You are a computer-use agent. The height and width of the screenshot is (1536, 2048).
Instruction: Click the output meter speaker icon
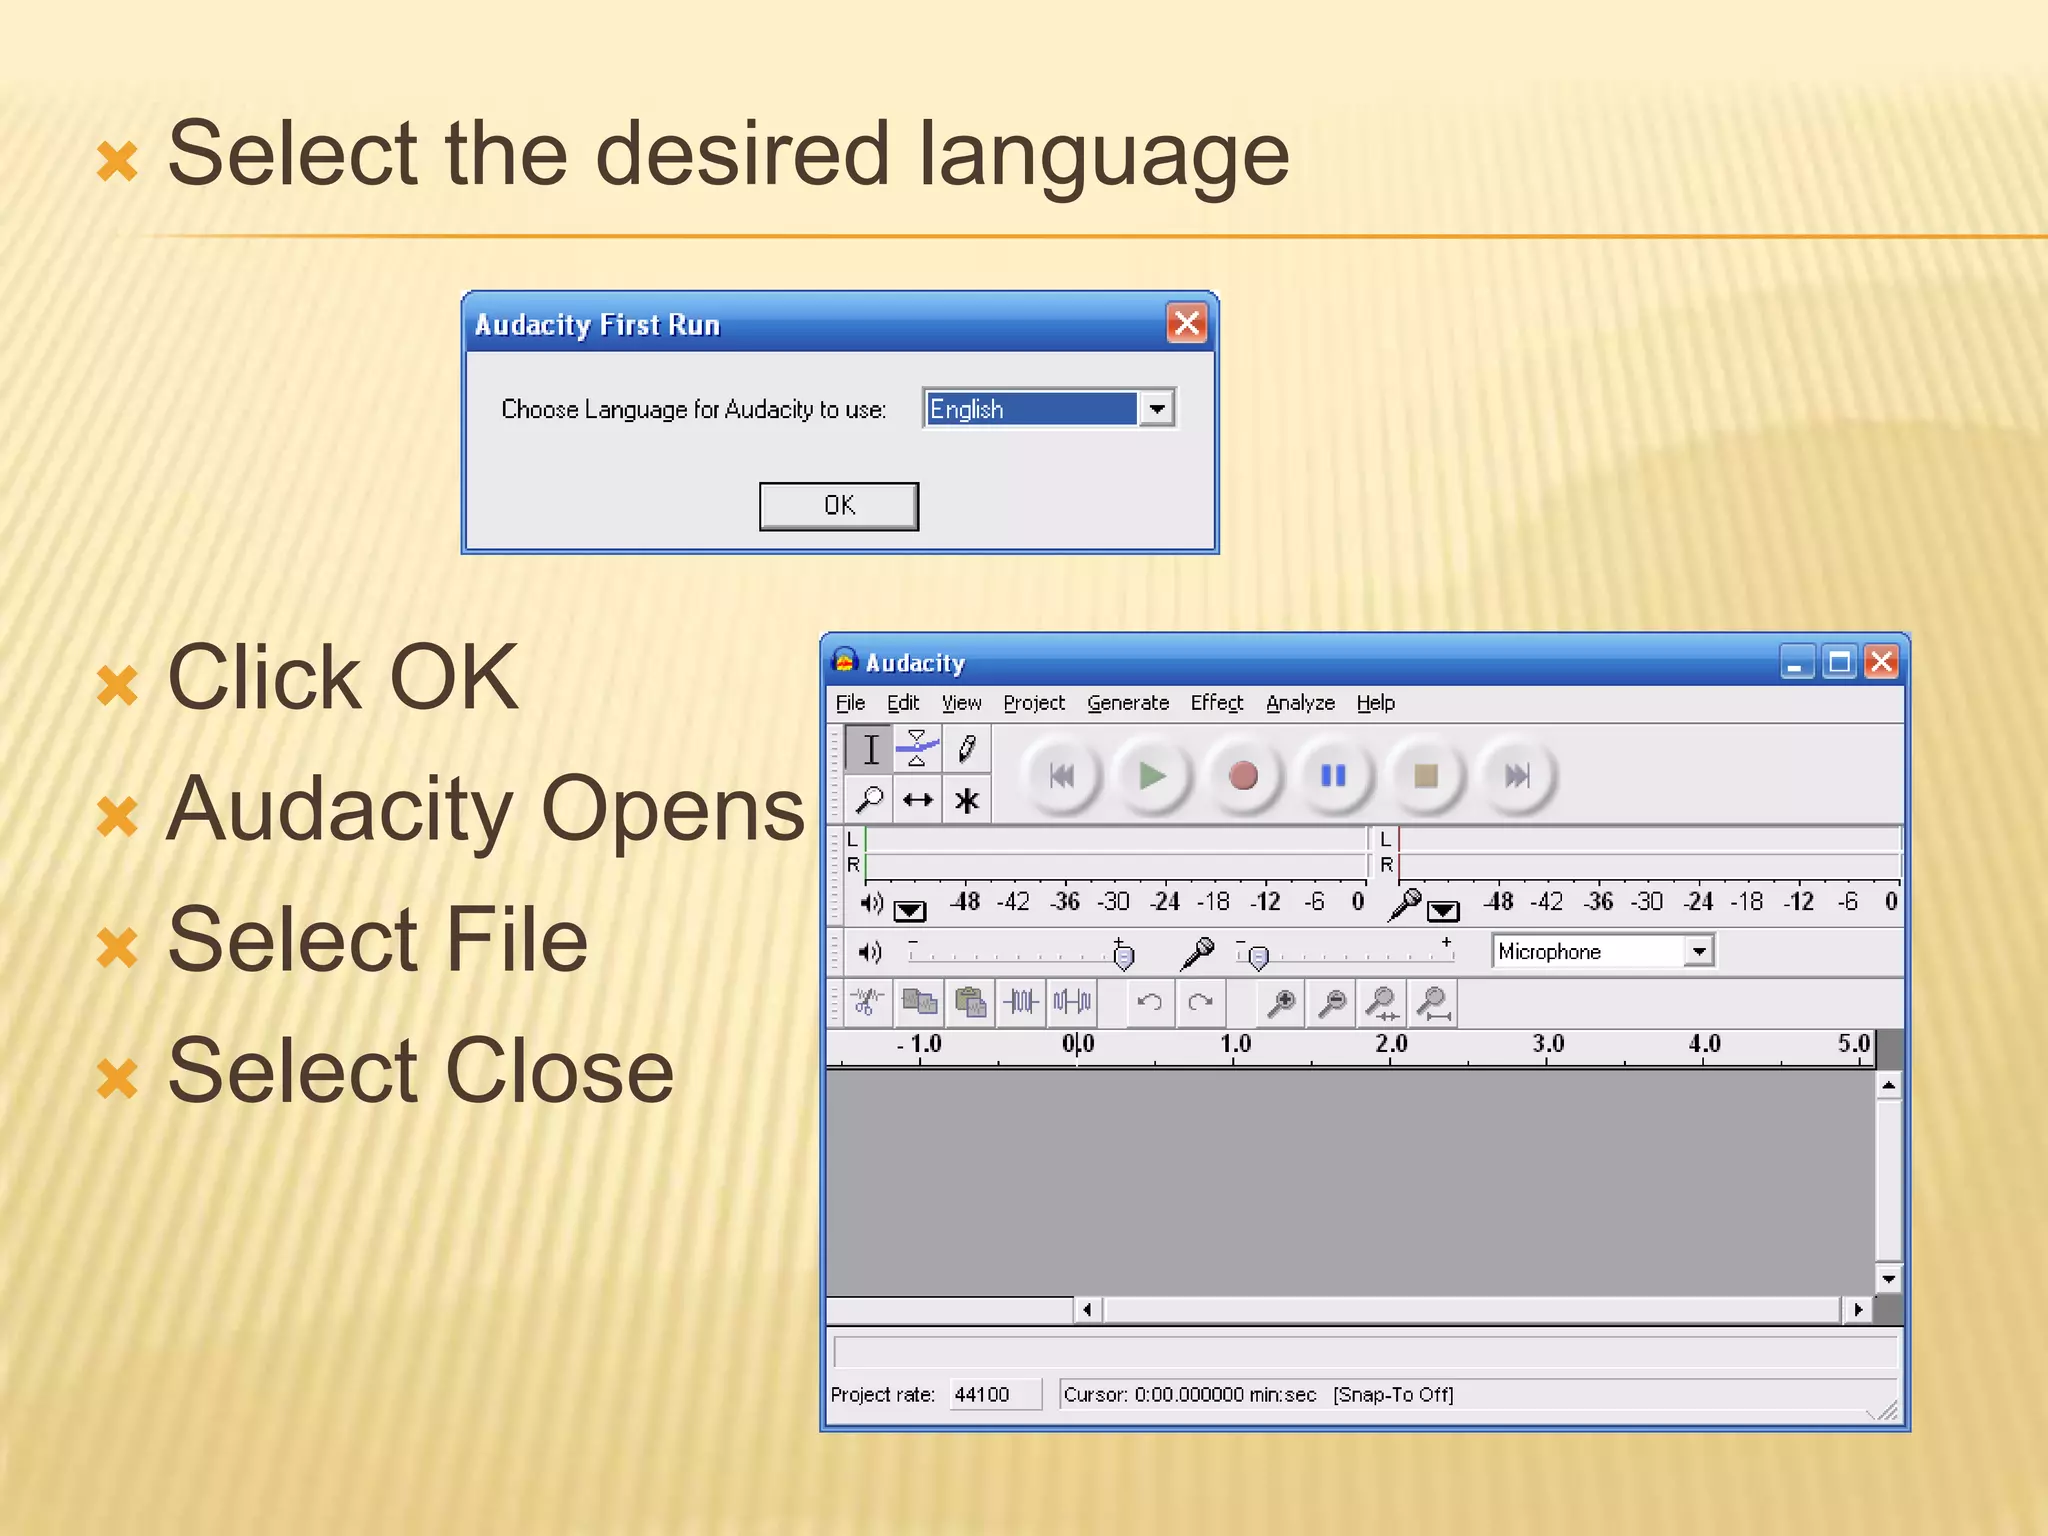871,903
